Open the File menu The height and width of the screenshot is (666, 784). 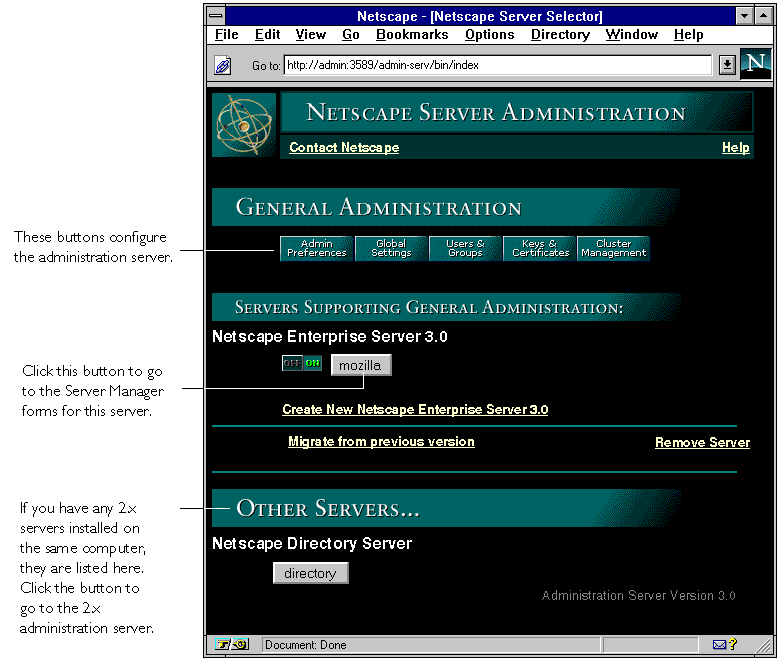[226, 34]
